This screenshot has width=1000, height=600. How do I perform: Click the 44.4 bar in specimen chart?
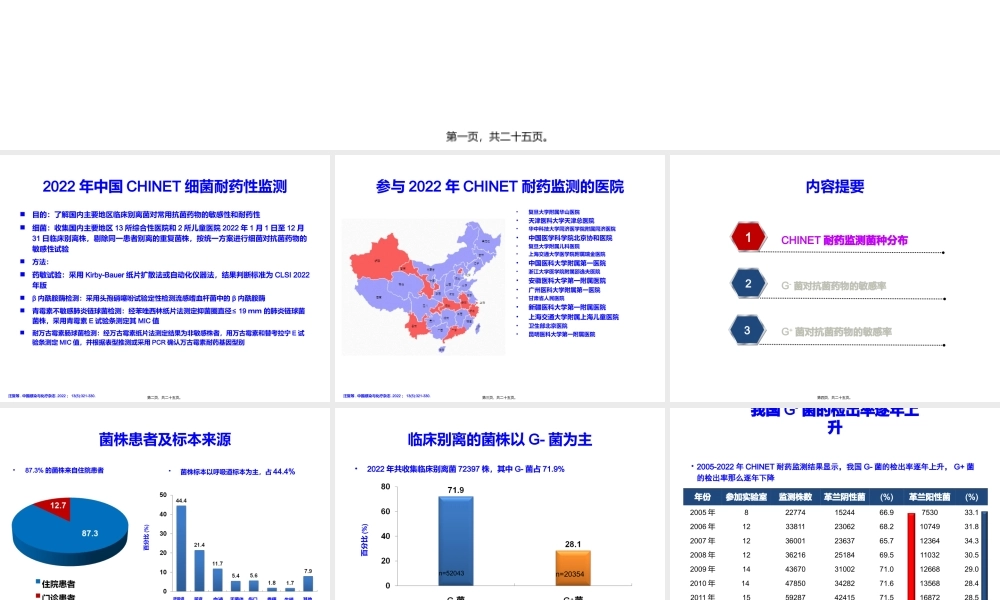coord(181,548)
